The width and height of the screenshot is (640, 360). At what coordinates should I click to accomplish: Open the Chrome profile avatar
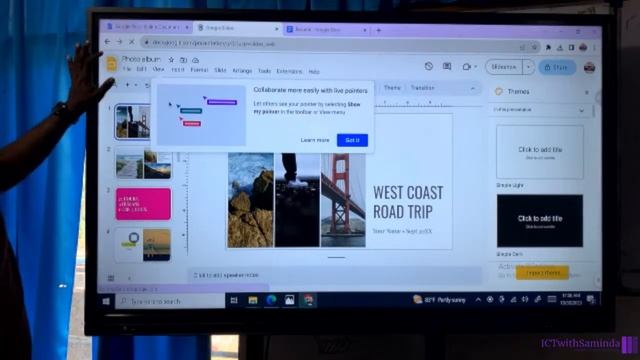coord(583,48)
